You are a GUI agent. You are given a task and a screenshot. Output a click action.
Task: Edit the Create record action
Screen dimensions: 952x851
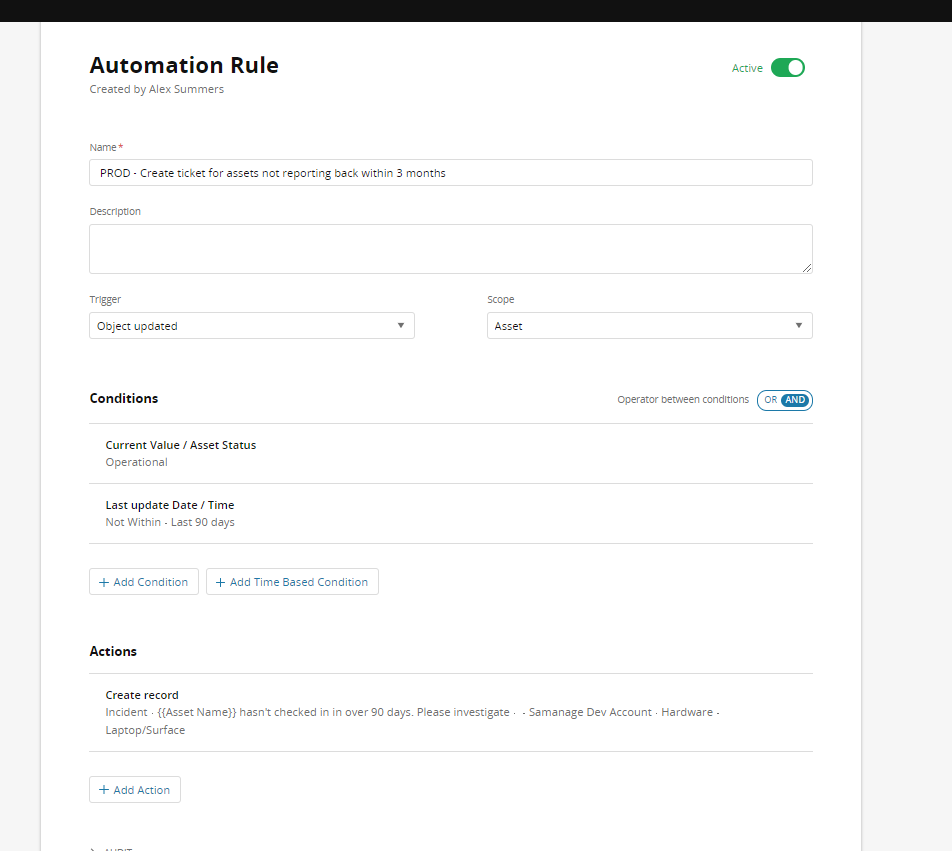pos(142,695)
